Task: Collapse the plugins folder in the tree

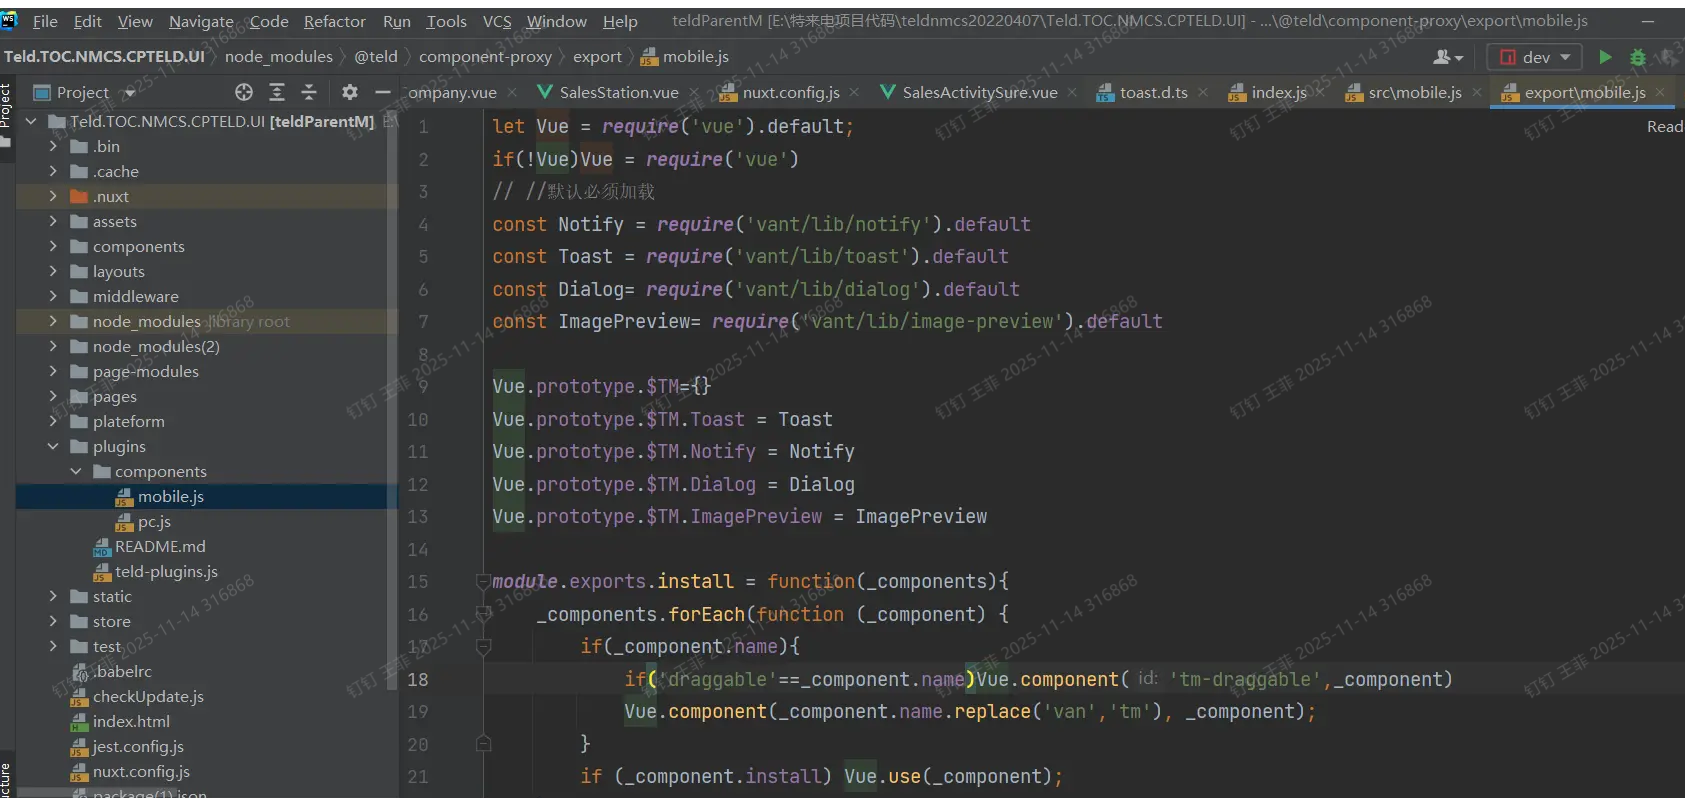Action: (53, 446)
